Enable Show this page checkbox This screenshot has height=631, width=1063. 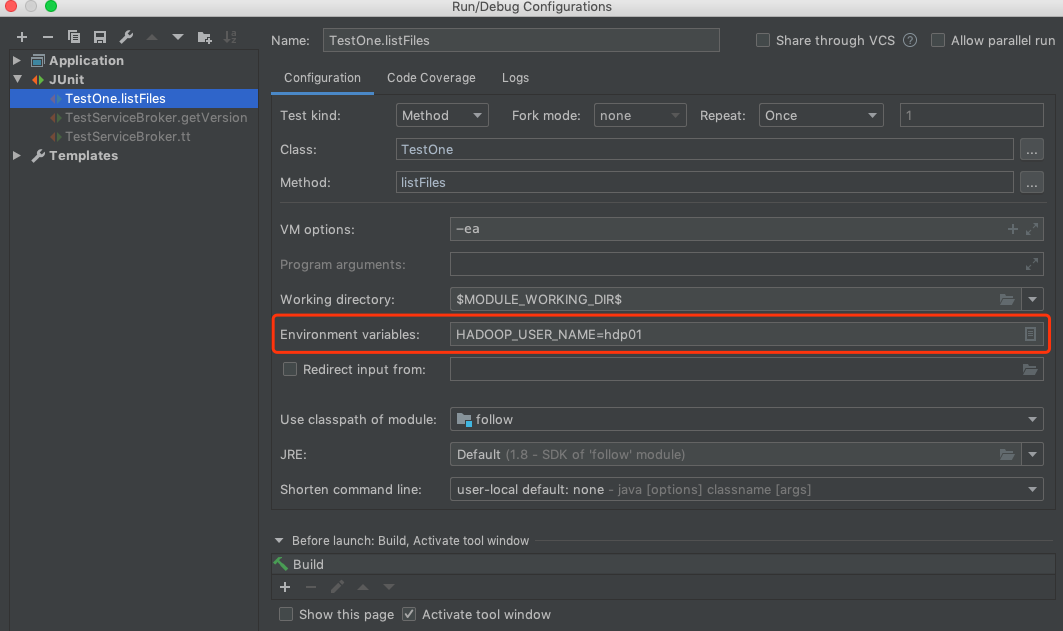click(x=286, y=614)
